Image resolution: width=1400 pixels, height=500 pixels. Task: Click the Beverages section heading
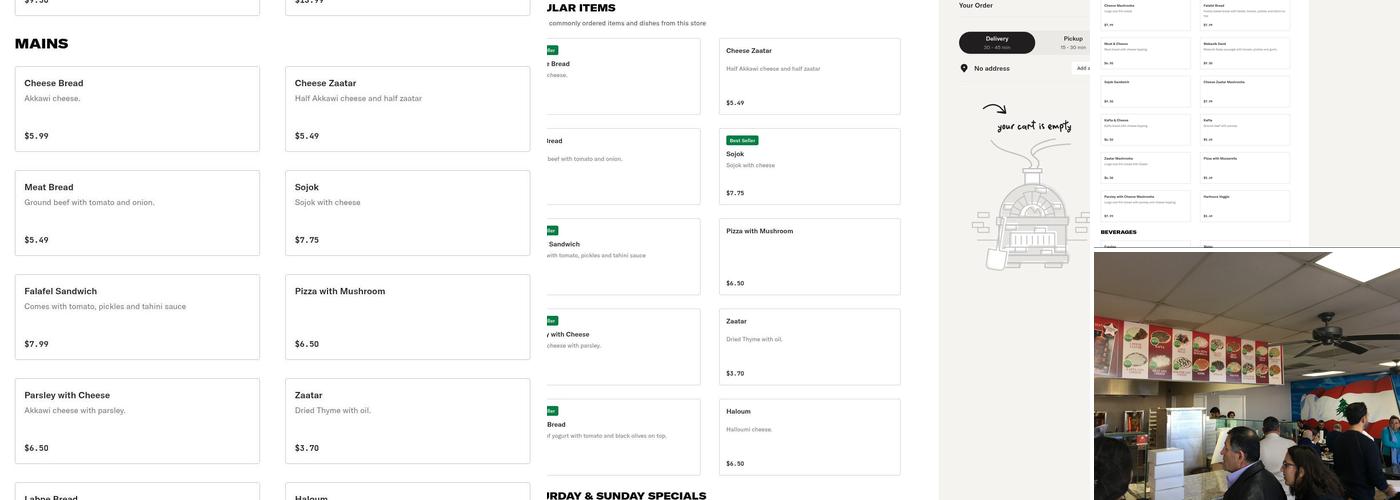[x=1118, y=232]
